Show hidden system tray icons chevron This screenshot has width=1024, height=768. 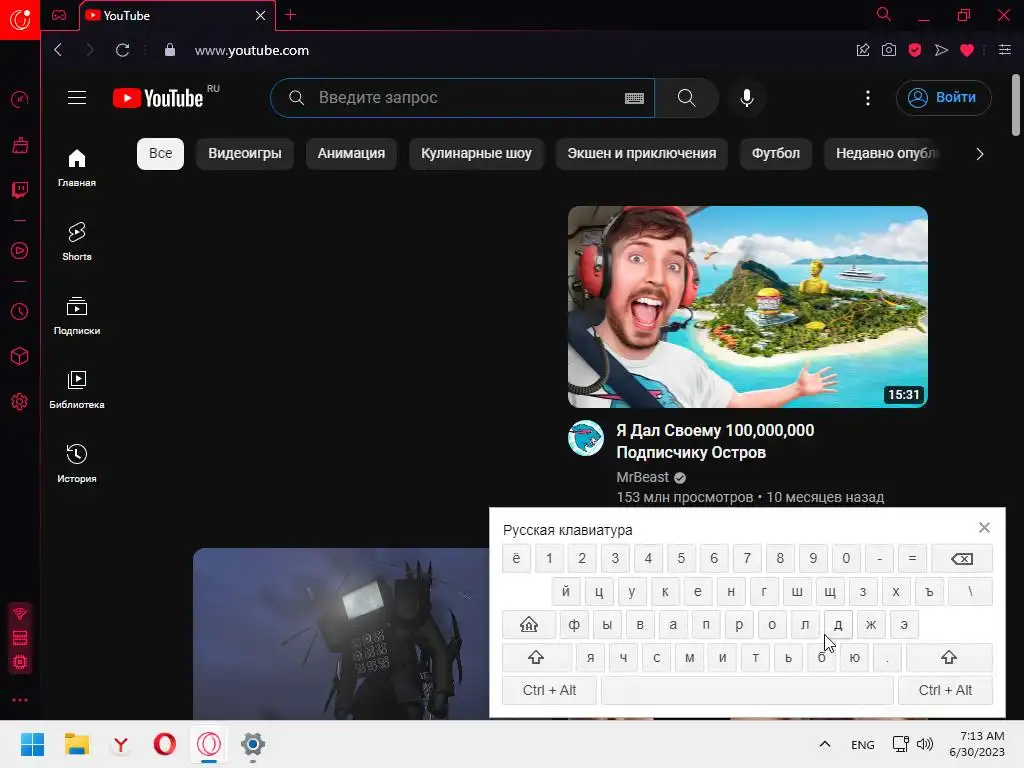pyautogui.click(x=825, y=744)
